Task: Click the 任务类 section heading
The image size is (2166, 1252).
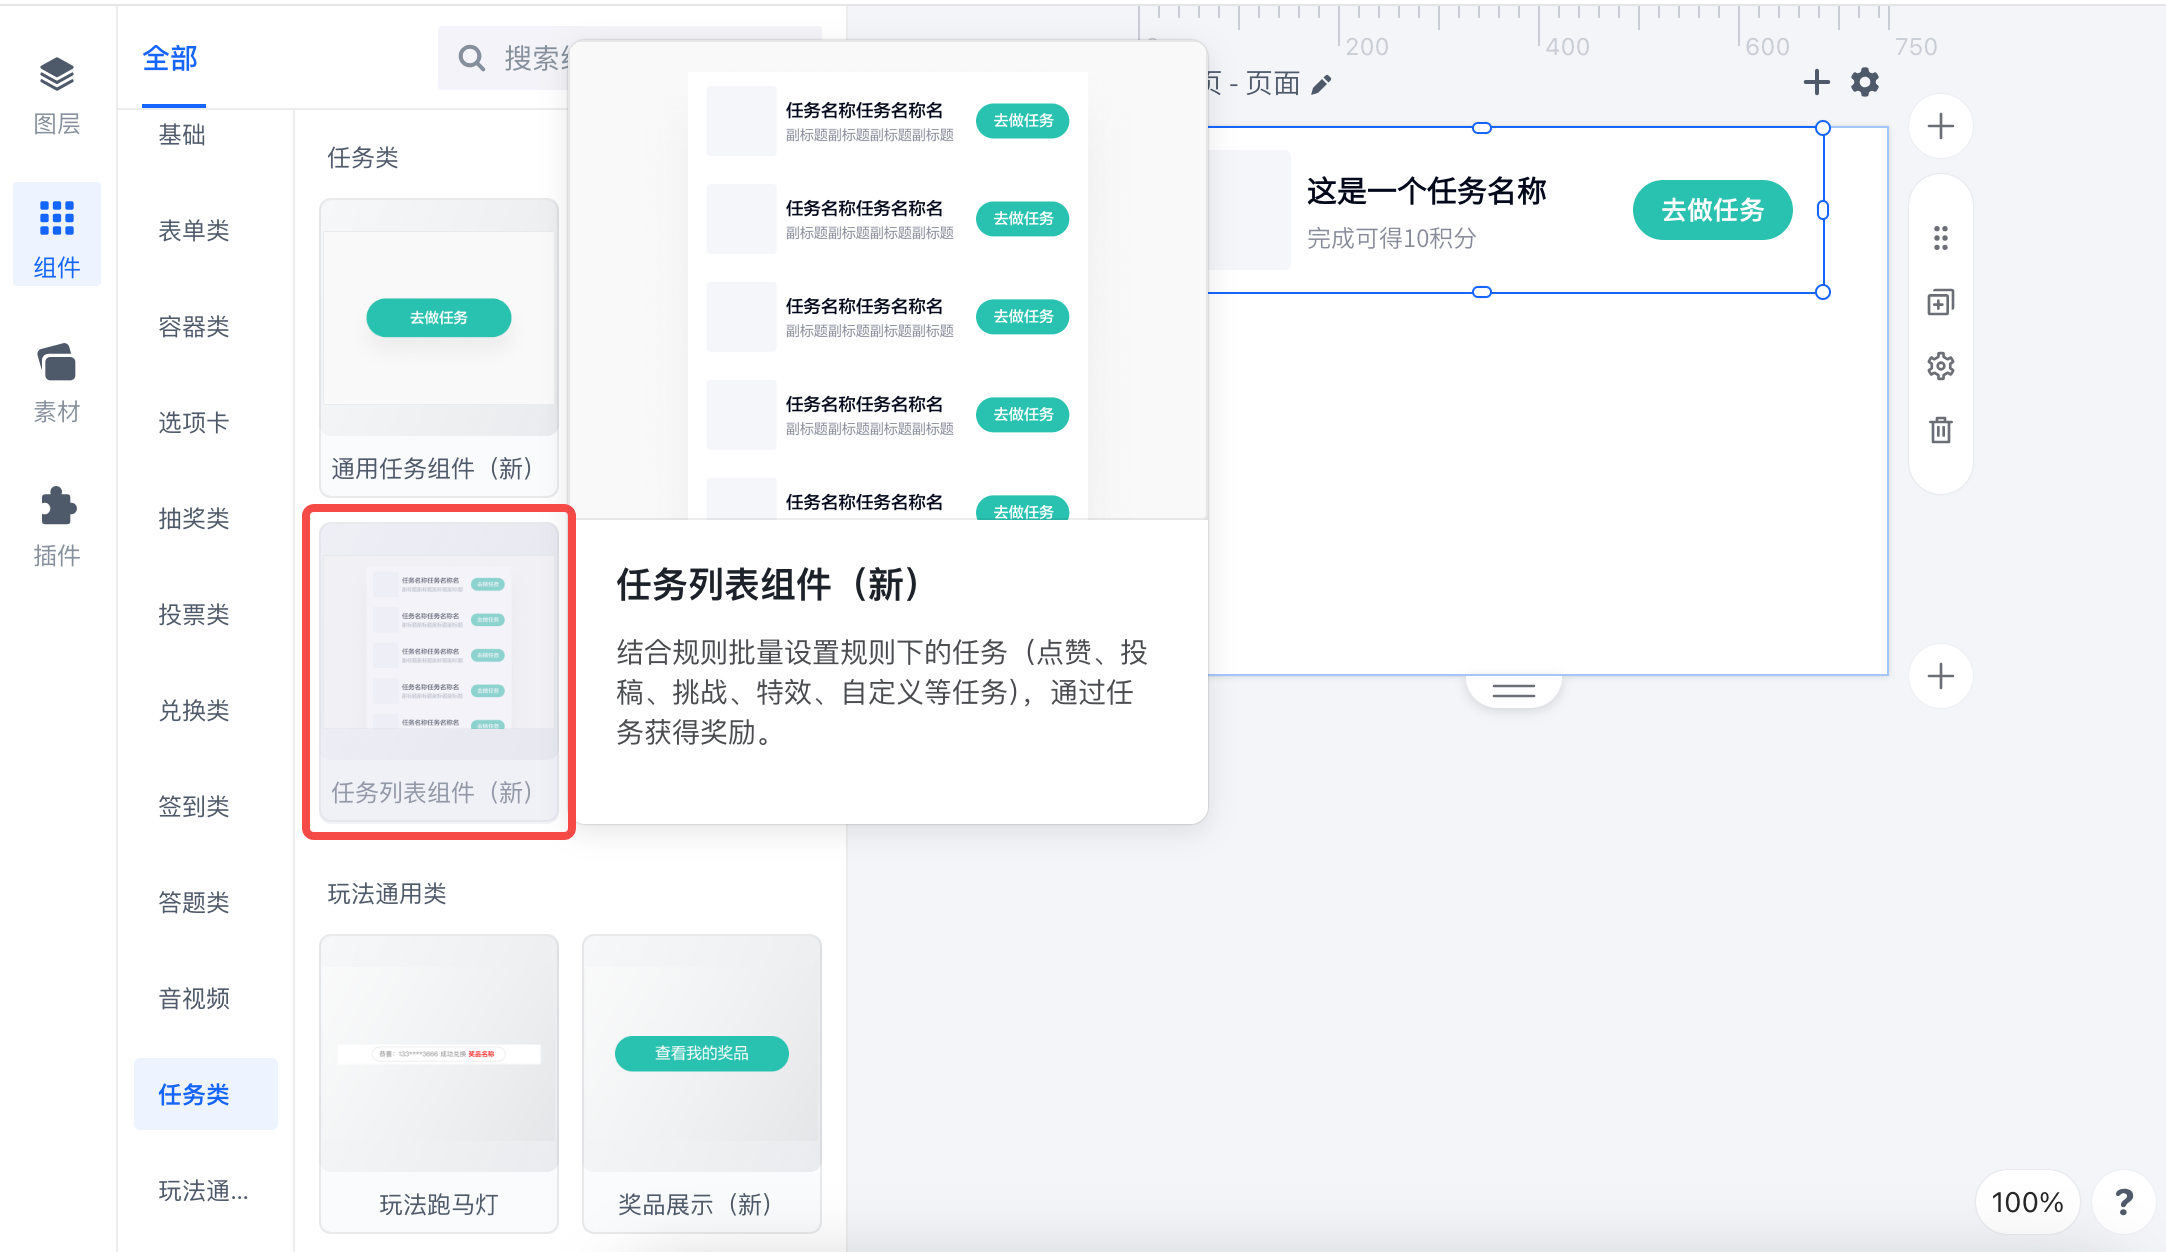Action: pos(363,158)
